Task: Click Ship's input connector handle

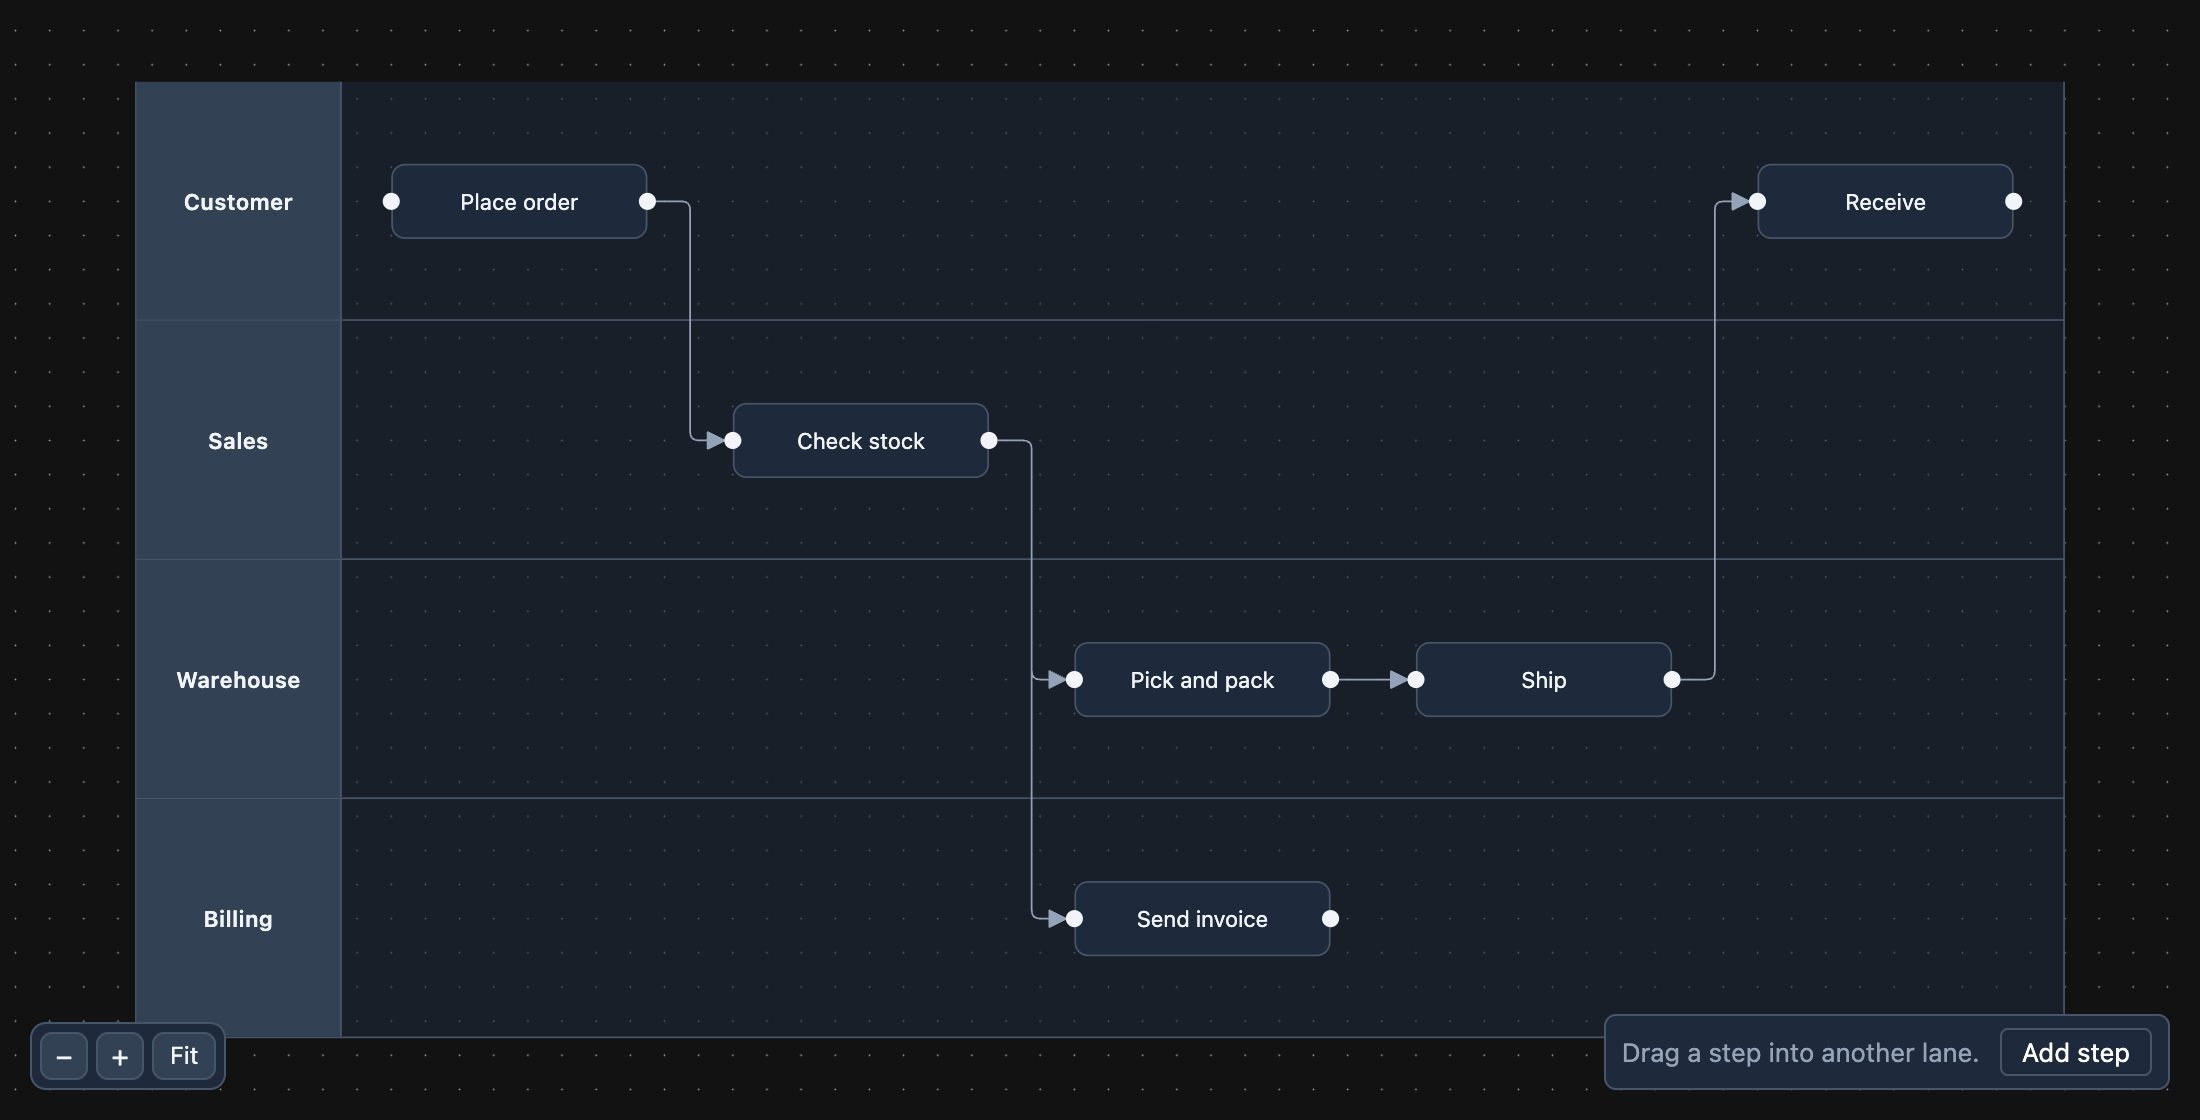Action: coord(1416,680)
